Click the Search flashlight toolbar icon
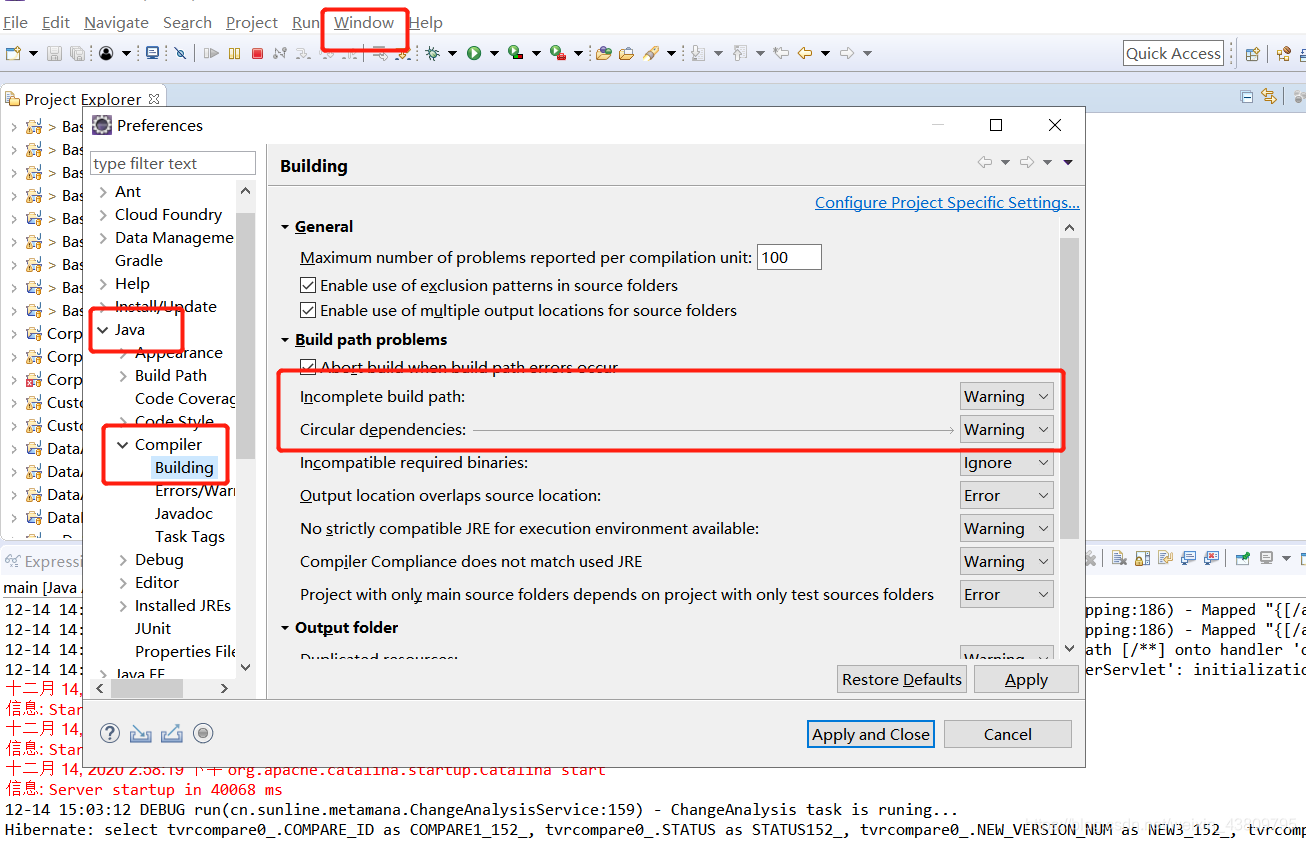The width and height of the screenshot is (1306, 843). tap(651, 53)
